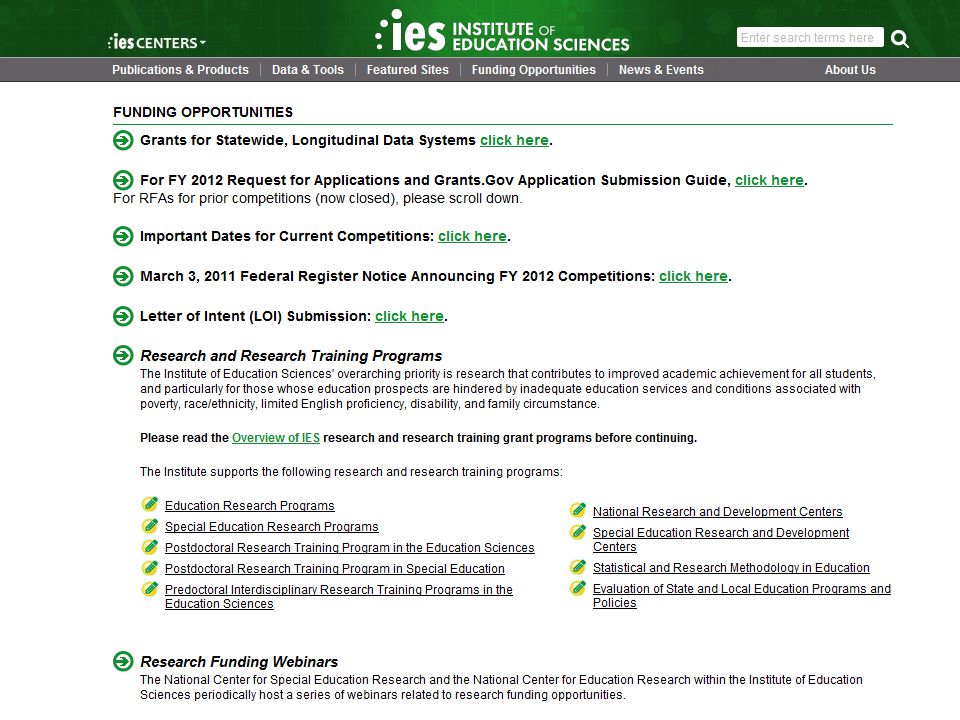This screenshot has height=720, width=960.
Task: Click the Research and Research Training Programs heading
Action: point(291,356)
